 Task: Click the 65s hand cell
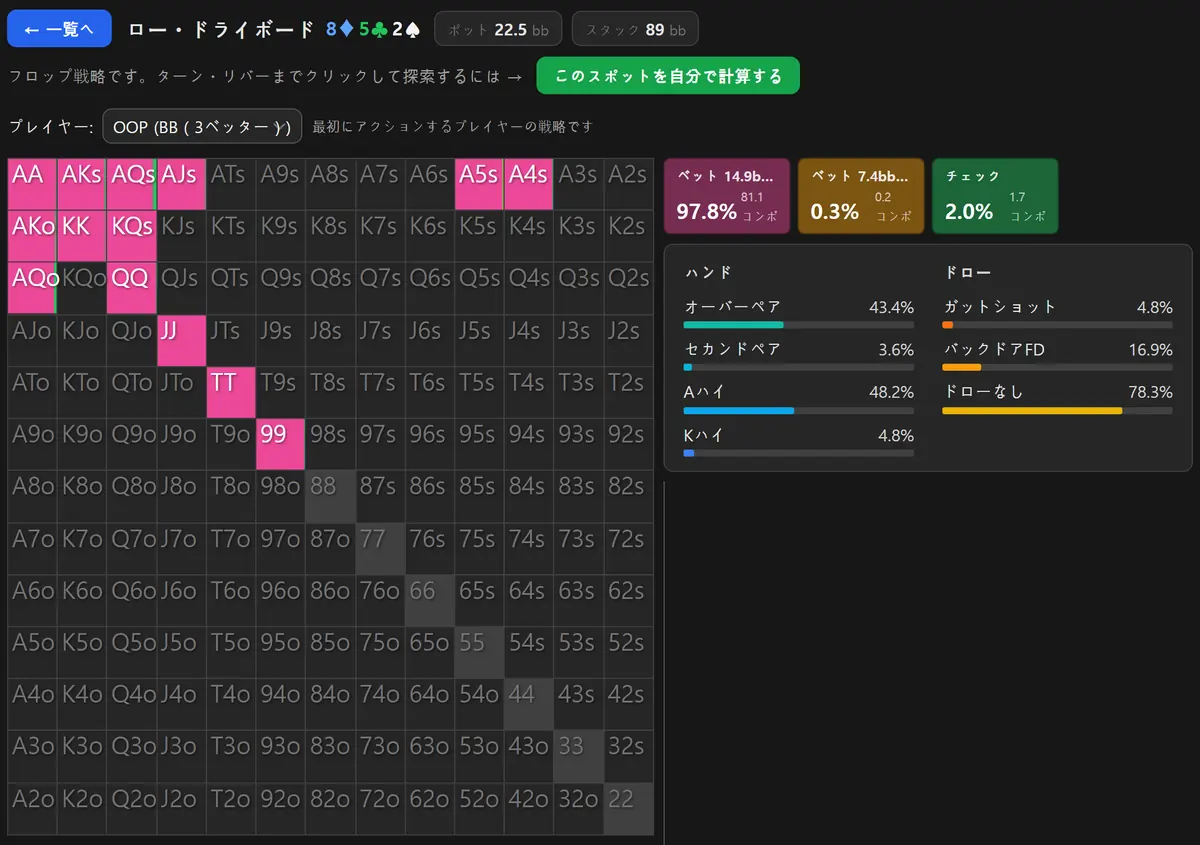point(480,600)
